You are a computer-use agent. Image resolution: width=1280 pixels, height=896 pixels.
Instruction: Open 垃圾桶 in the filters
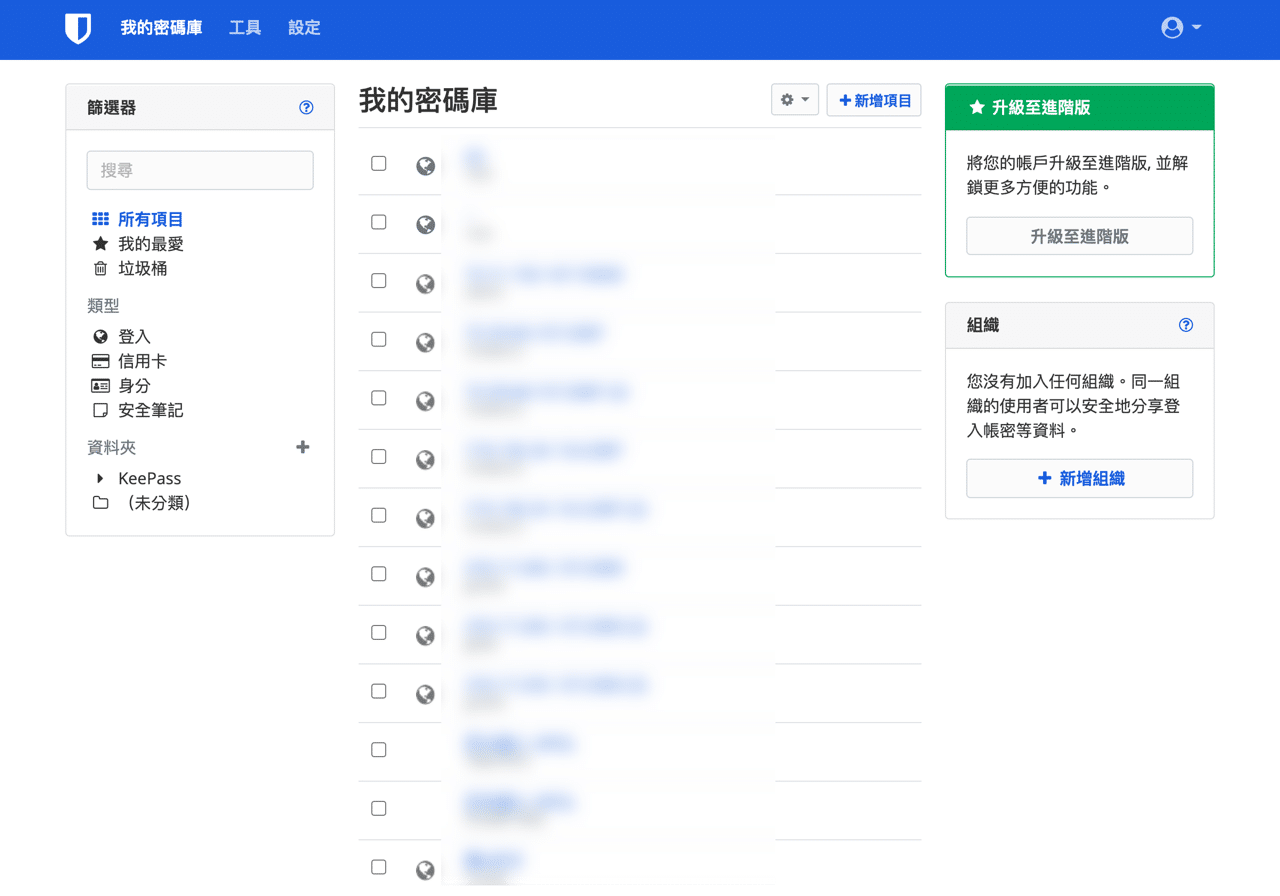(142, 268)
